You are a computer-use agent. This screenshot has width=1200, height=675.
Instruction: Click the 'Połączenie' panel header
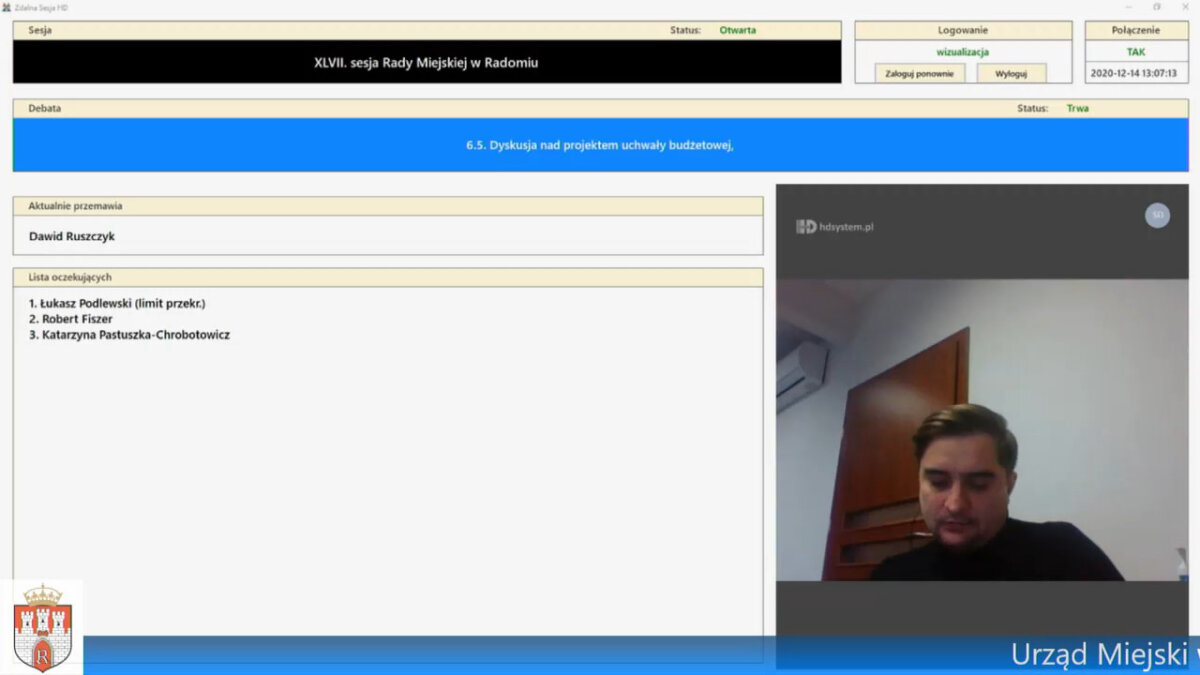pyautogui.click(x=1136, y=30)
